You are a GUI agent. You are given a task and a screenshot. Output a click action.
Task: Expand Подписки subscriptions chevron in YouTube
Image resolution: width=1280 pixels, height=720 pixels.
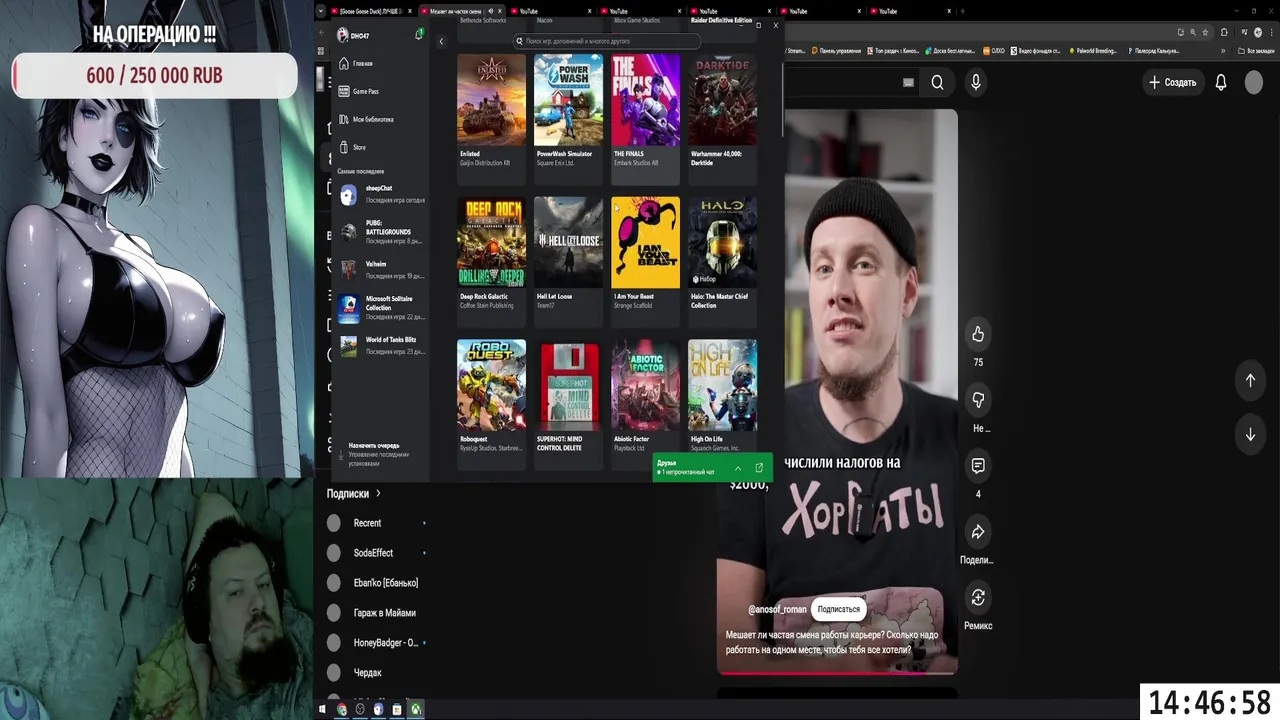[x=378, y=493]
